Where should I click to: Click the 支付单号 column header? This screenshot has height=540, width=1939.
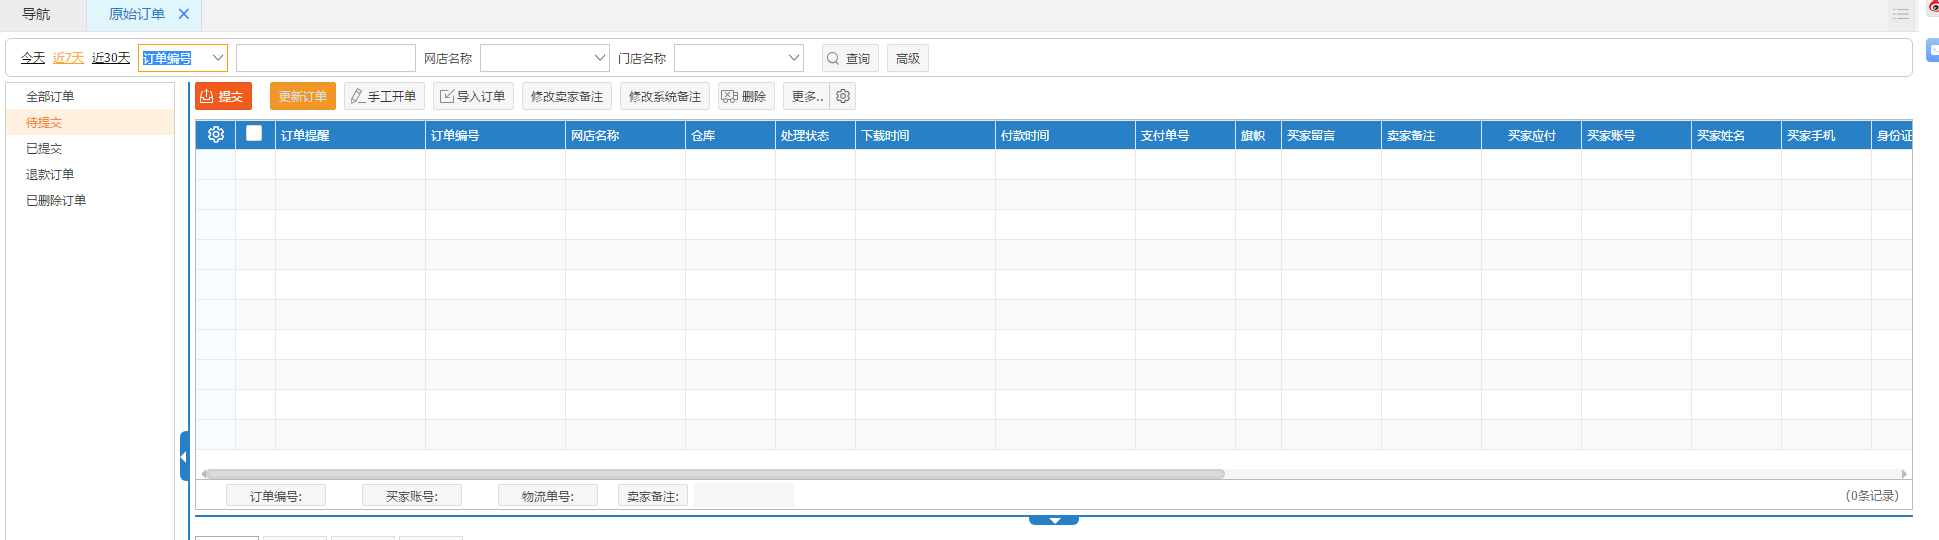point(1185,135)
